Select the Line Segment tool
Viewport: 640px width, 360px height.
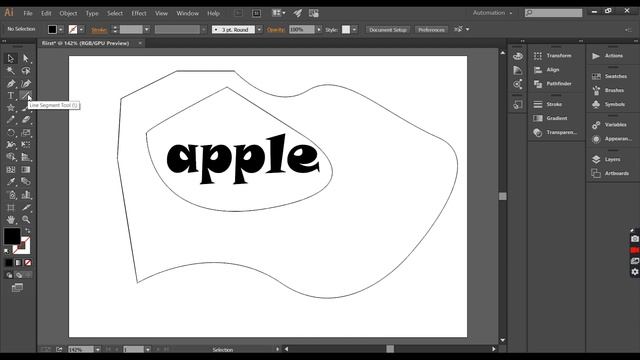point(26,96)
